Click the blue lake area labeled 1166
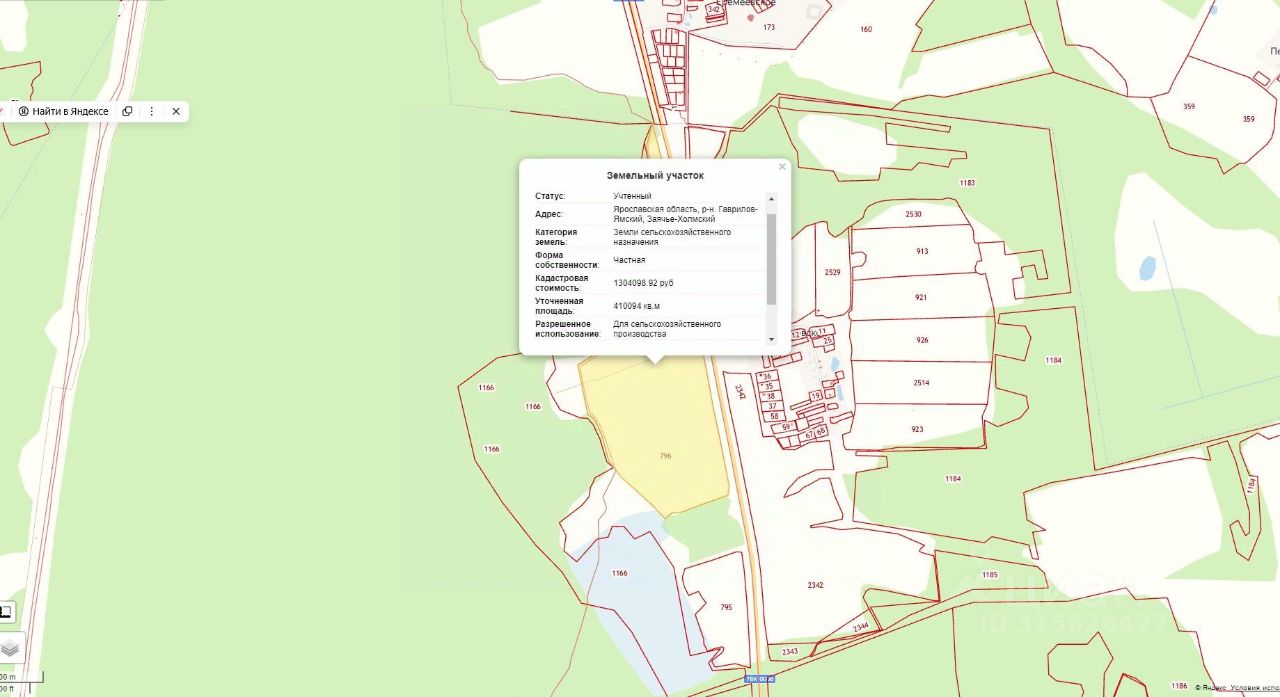This screenshot has width=1280, height=697. [x=618, y=575]
